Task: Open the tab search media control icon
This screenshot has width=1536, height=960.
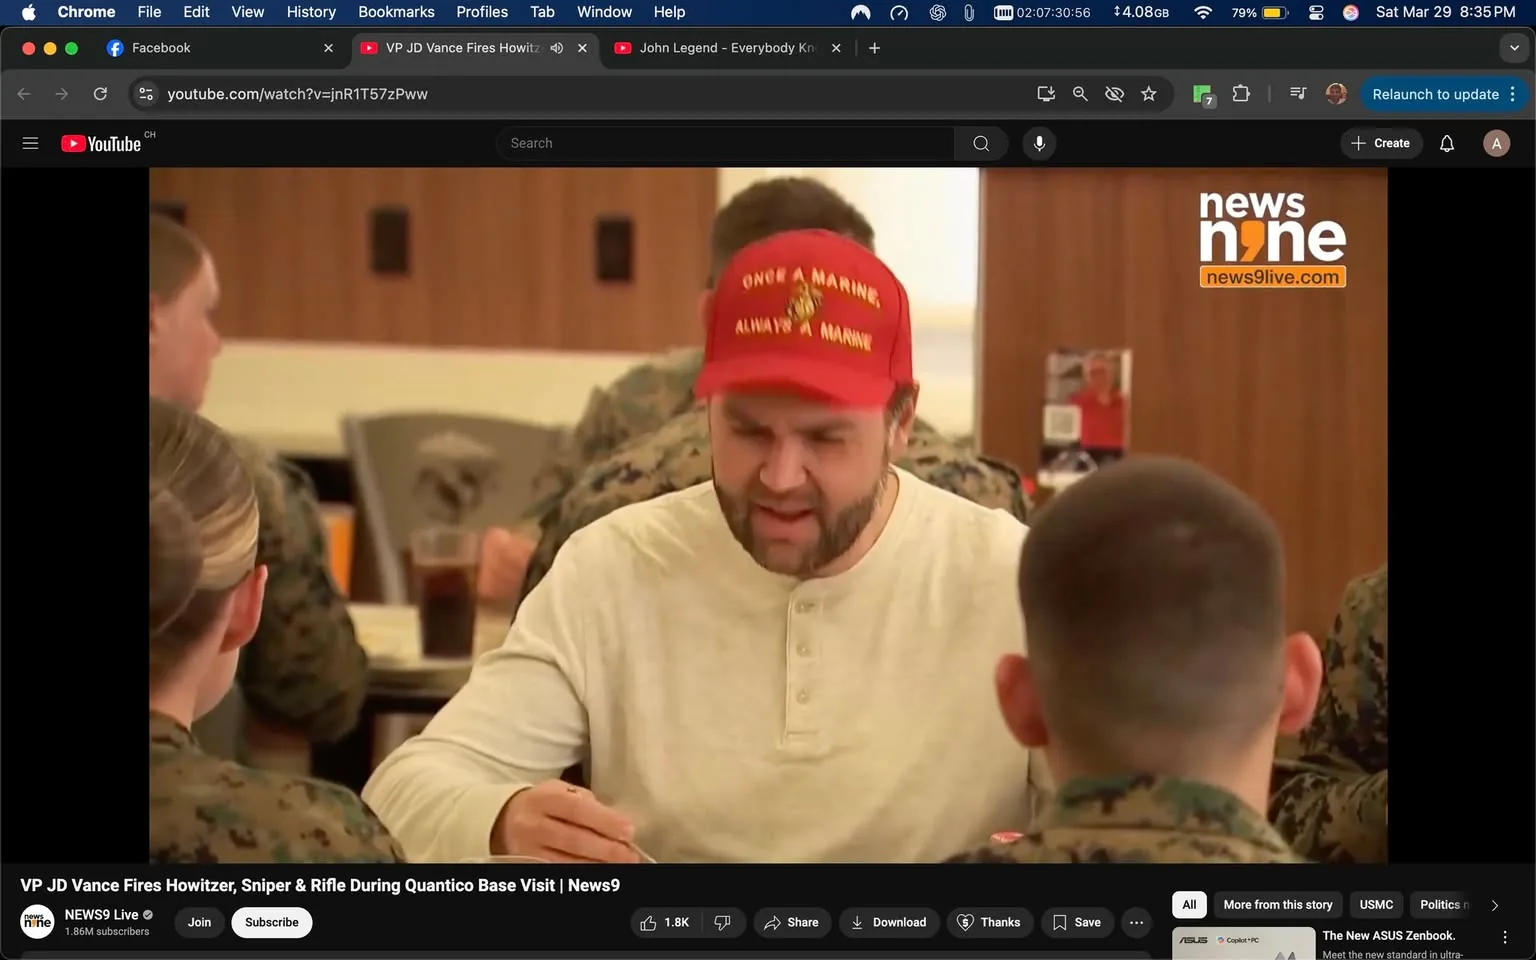Action: pos(1296,93)
